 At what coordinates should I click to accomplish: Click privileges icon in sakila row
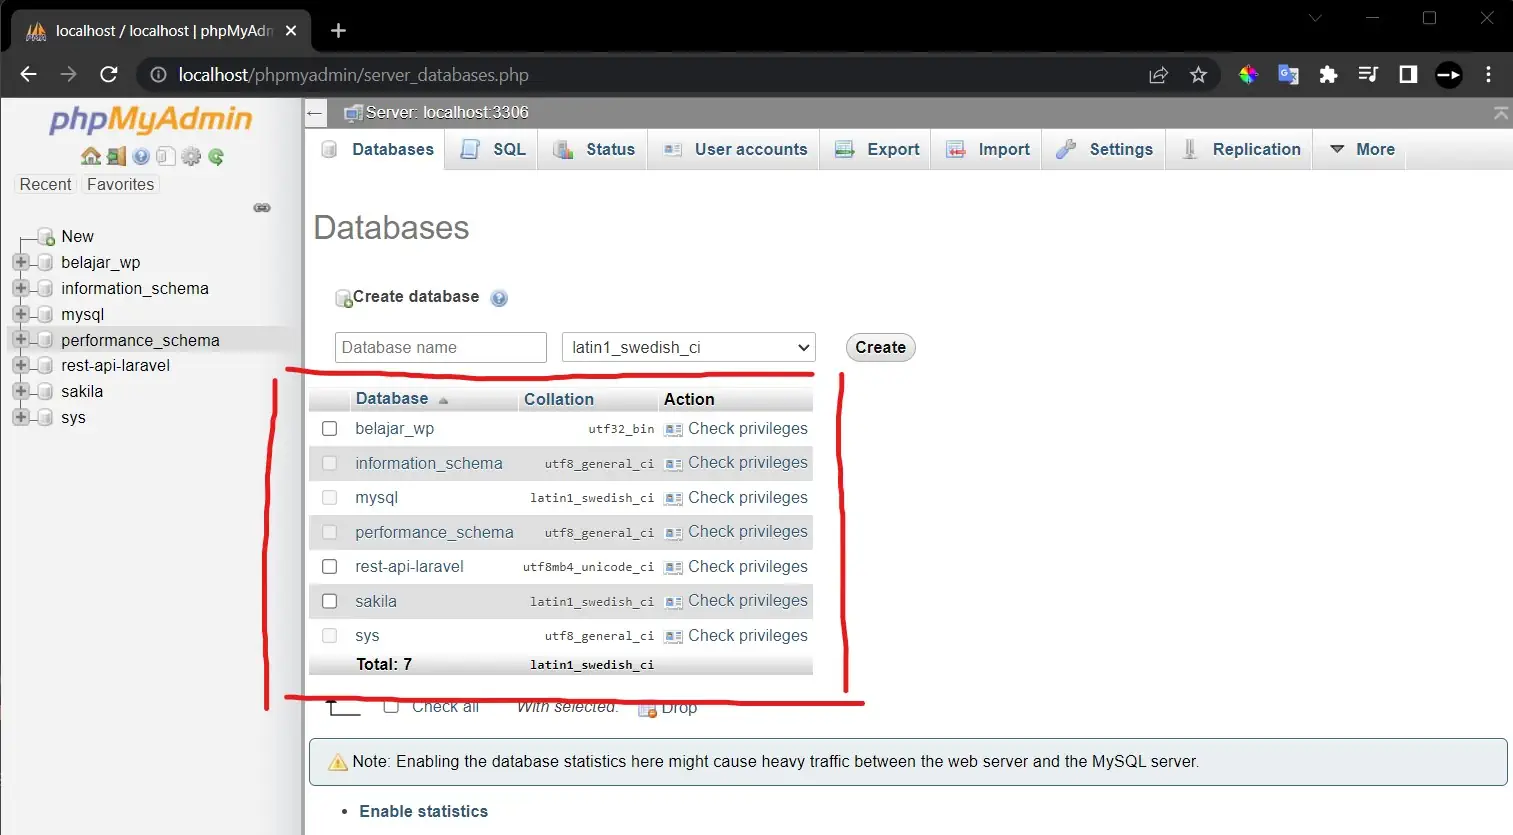pyautogui.click(x=674, y=602)
